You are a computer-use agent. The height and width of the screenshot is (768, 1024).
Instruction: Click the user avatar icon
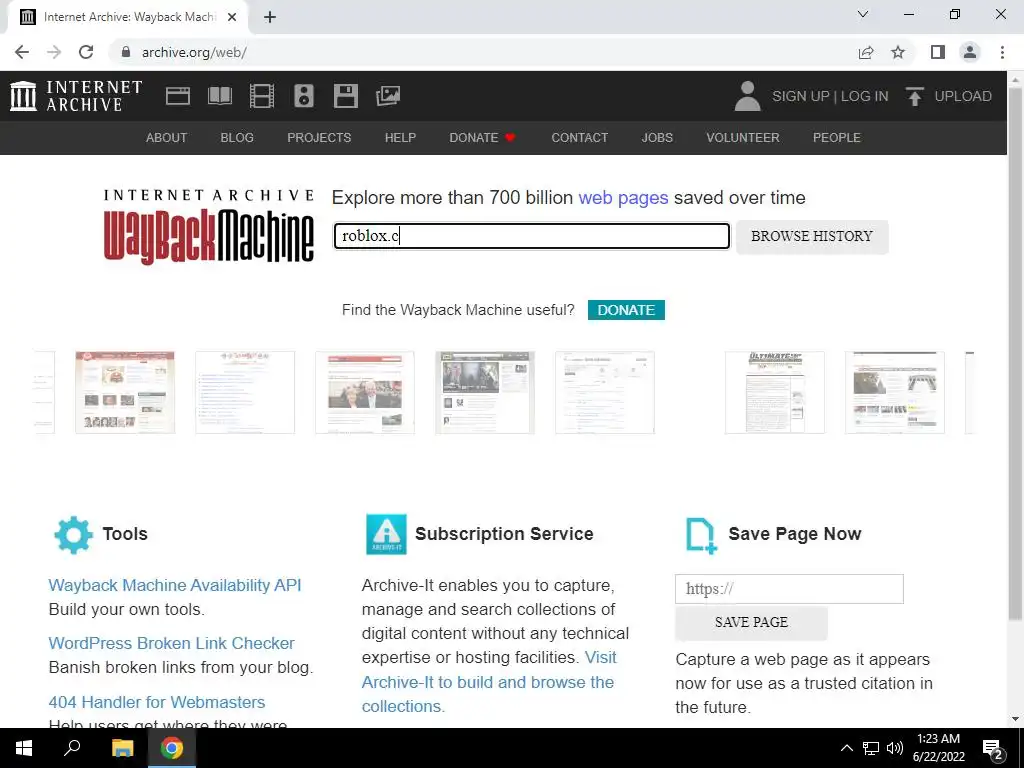(748, 96)
